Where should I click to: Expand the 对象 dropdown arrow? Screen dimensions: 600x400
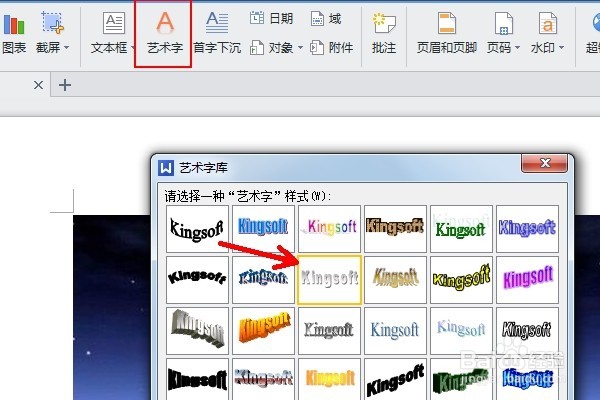click(x=300, y=48)
